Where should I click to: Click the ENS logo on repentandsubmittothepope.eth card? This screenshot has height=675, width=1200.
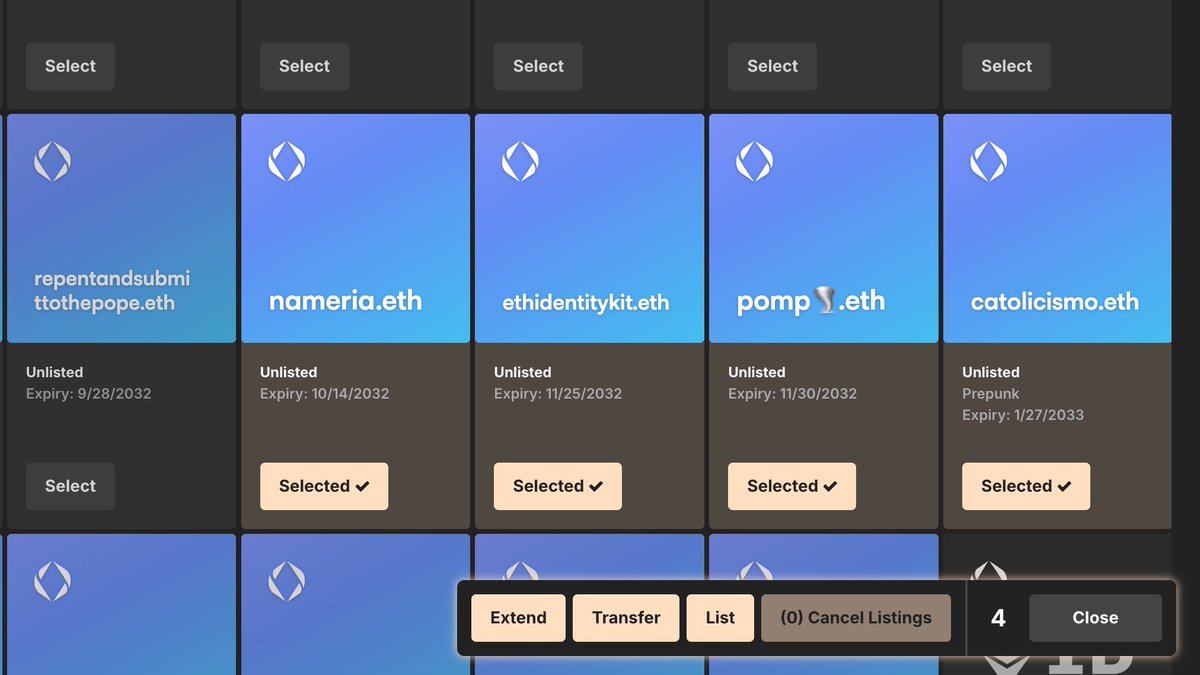click(x=52, y=161)
